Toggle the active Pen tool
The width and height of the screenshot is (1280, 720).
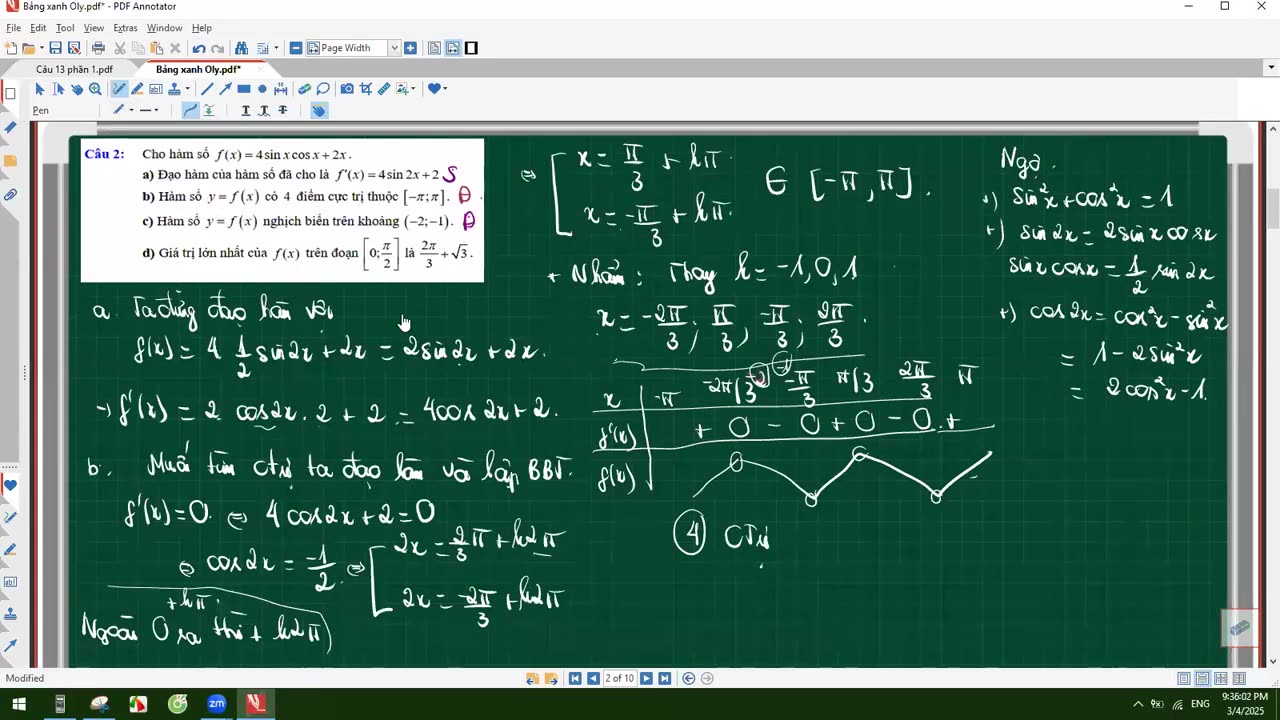point(119,89)
